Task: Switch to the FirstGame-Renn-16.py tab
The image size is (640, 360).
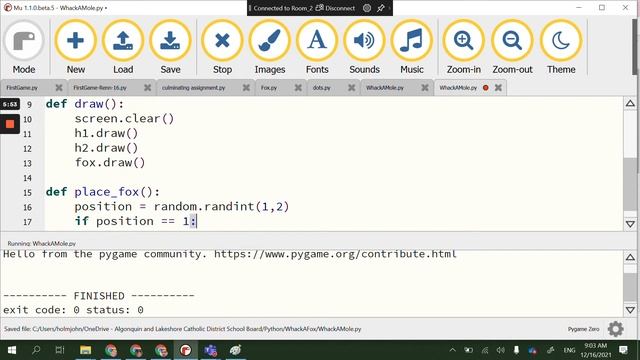Action: [x=100, y=88]
